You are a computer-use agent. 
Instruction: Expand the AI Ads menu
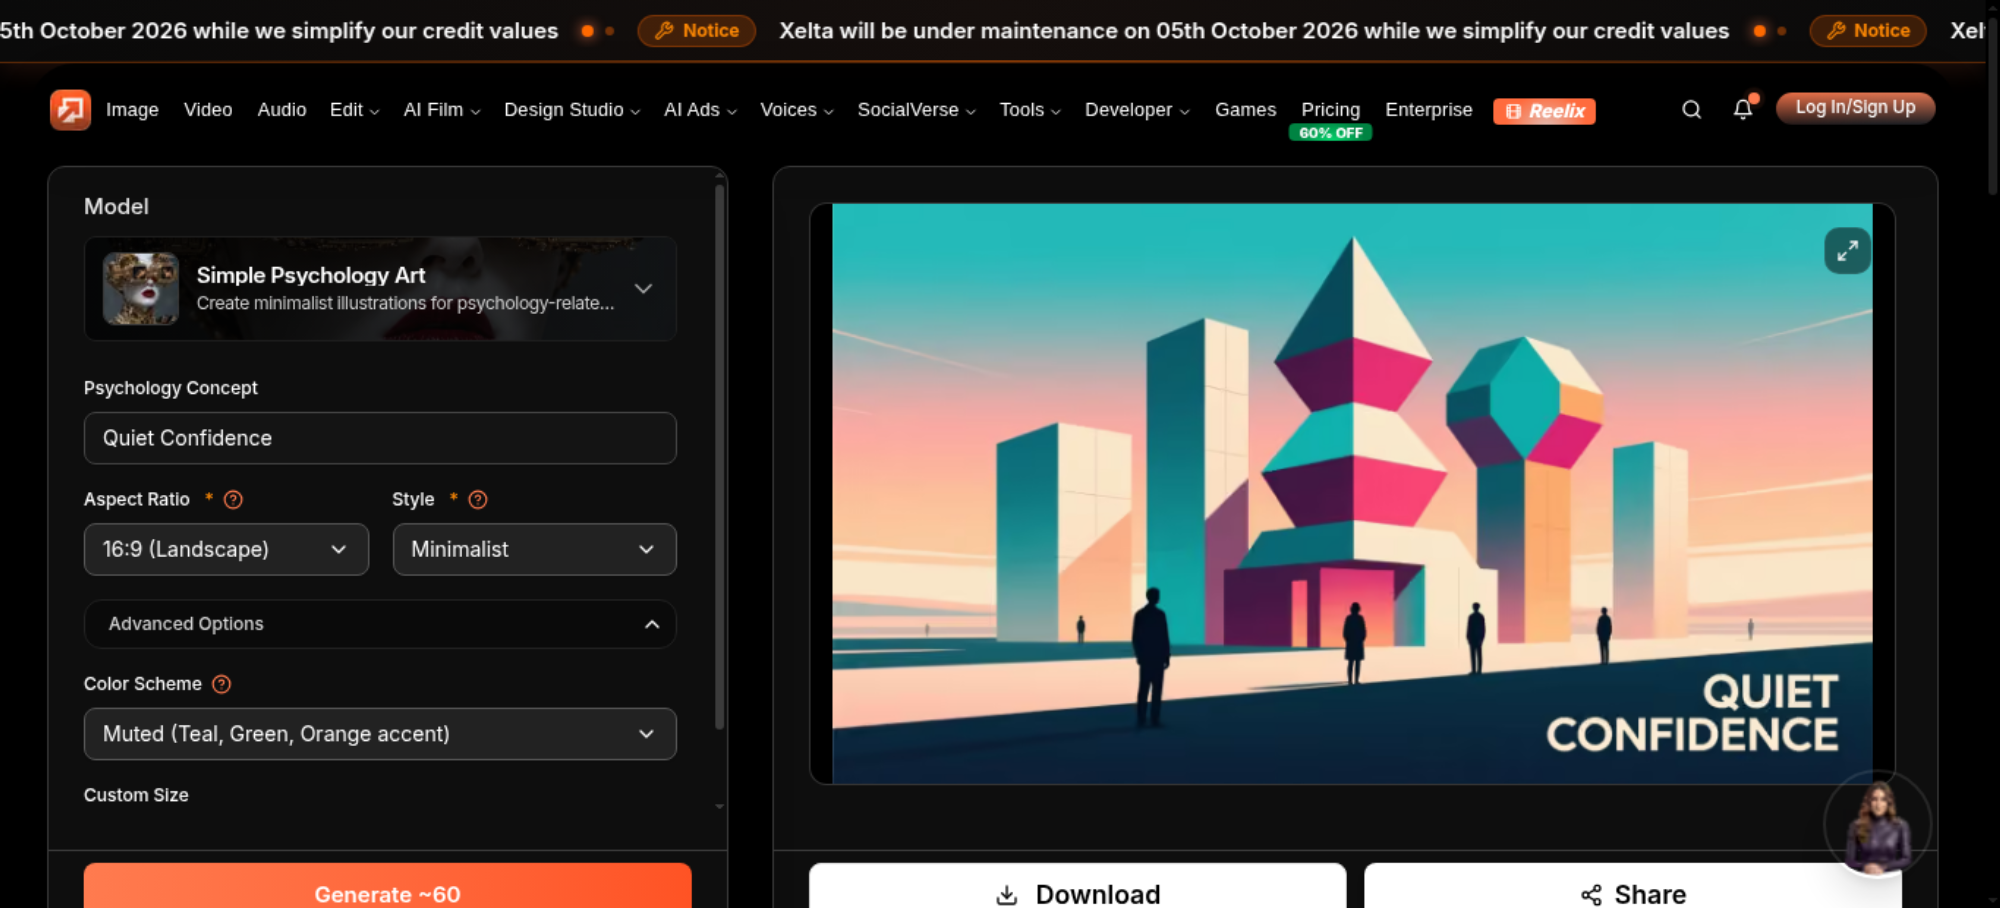(700, 110)
